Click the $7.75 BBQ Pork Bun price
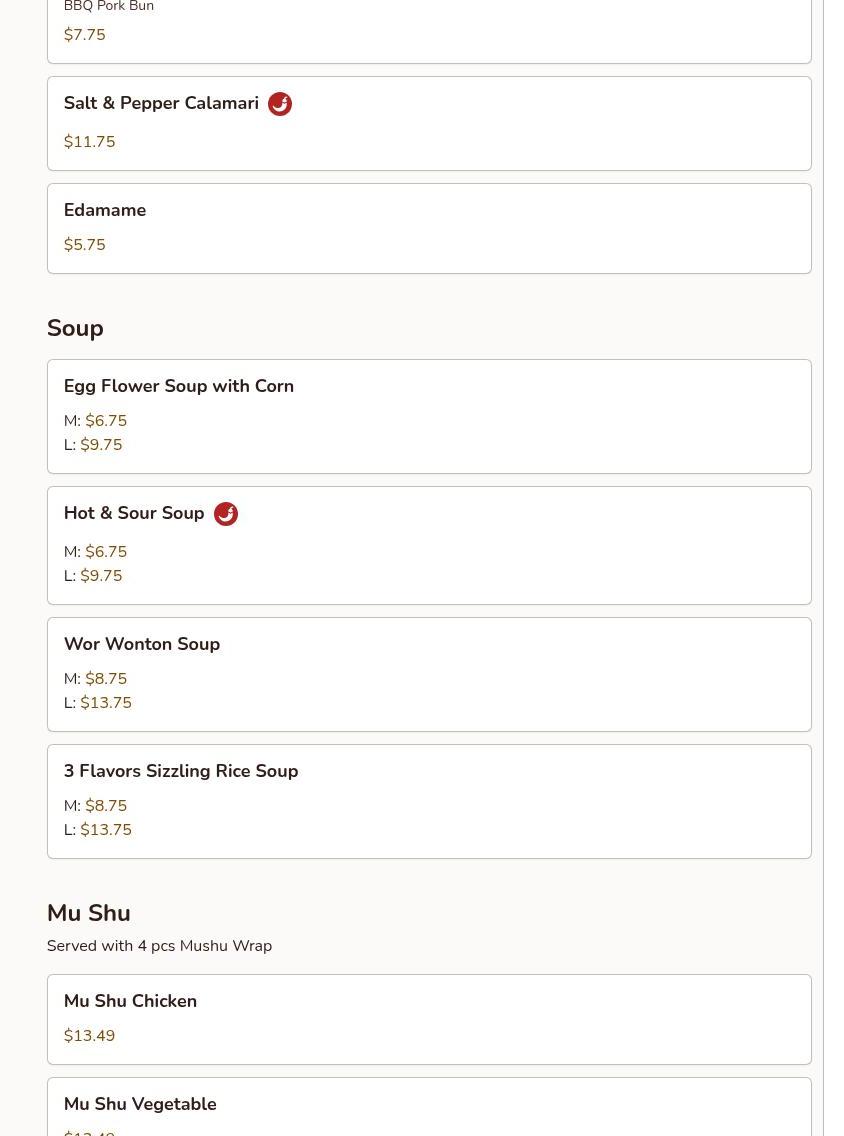This screenshot has height=1136, width=844. click(x=84, y=35)
